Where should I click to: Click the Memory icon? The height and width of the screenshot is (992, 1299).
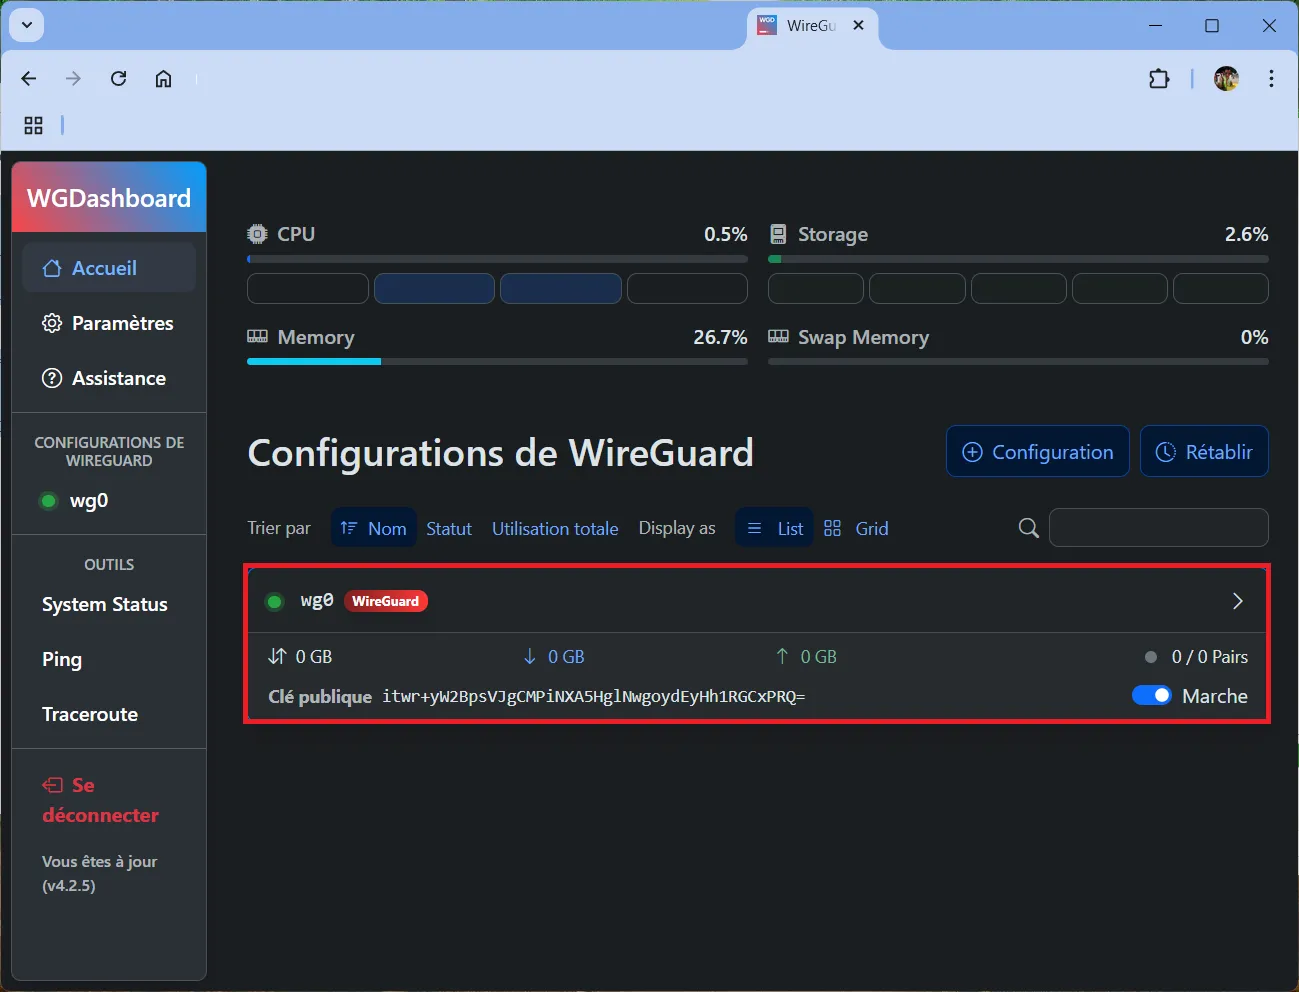(257, 336)
